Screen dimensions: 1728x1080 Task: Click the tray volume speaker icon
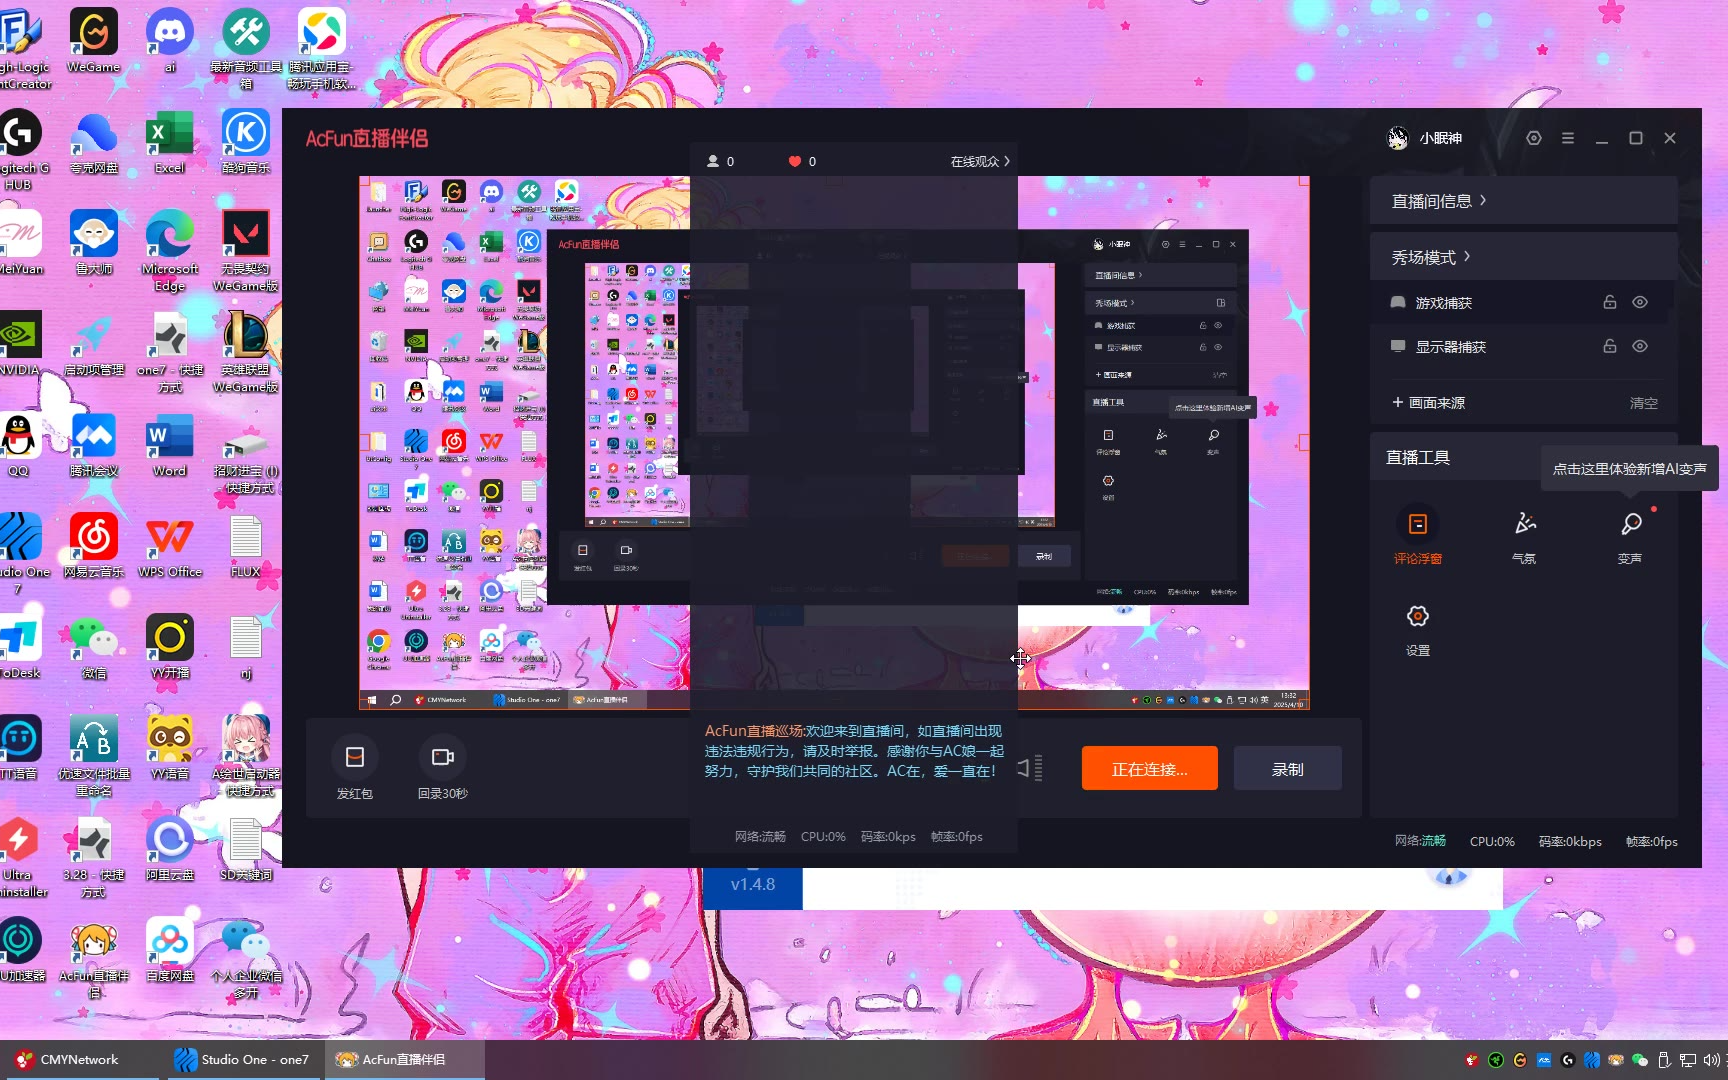click(1711, 1060)
